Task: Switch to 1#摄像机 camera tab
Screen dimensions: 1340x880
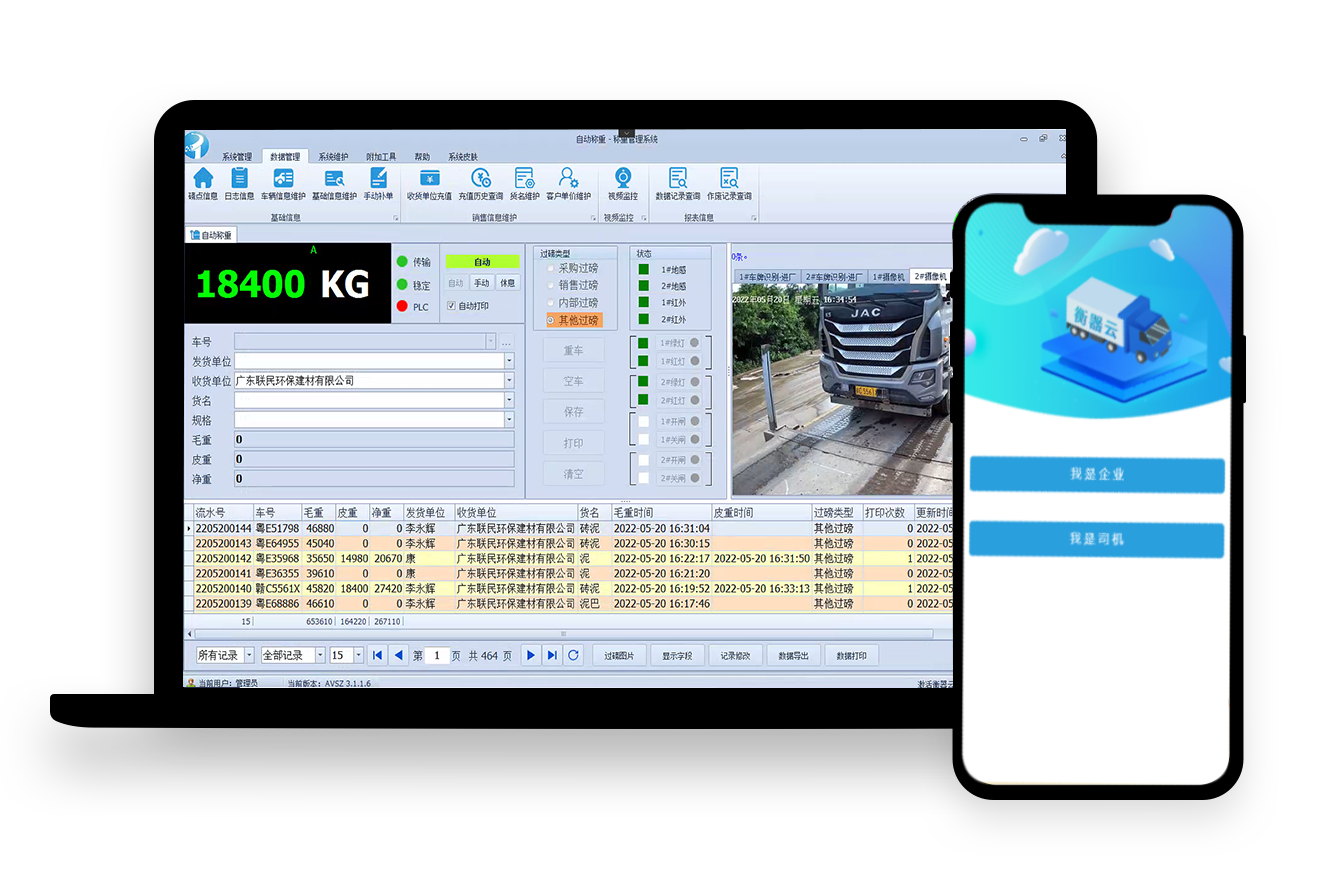Action: 888,277
